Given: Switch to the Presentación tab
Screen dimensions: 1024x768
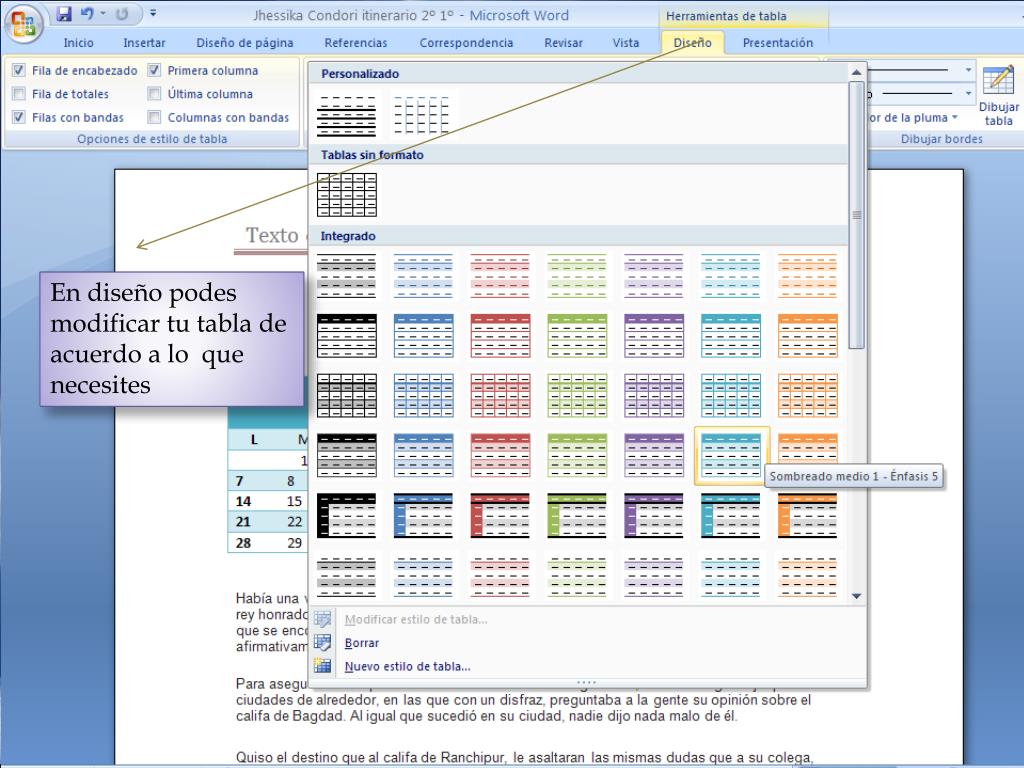Looking at the screenshot, I should [x=778, y=42].
